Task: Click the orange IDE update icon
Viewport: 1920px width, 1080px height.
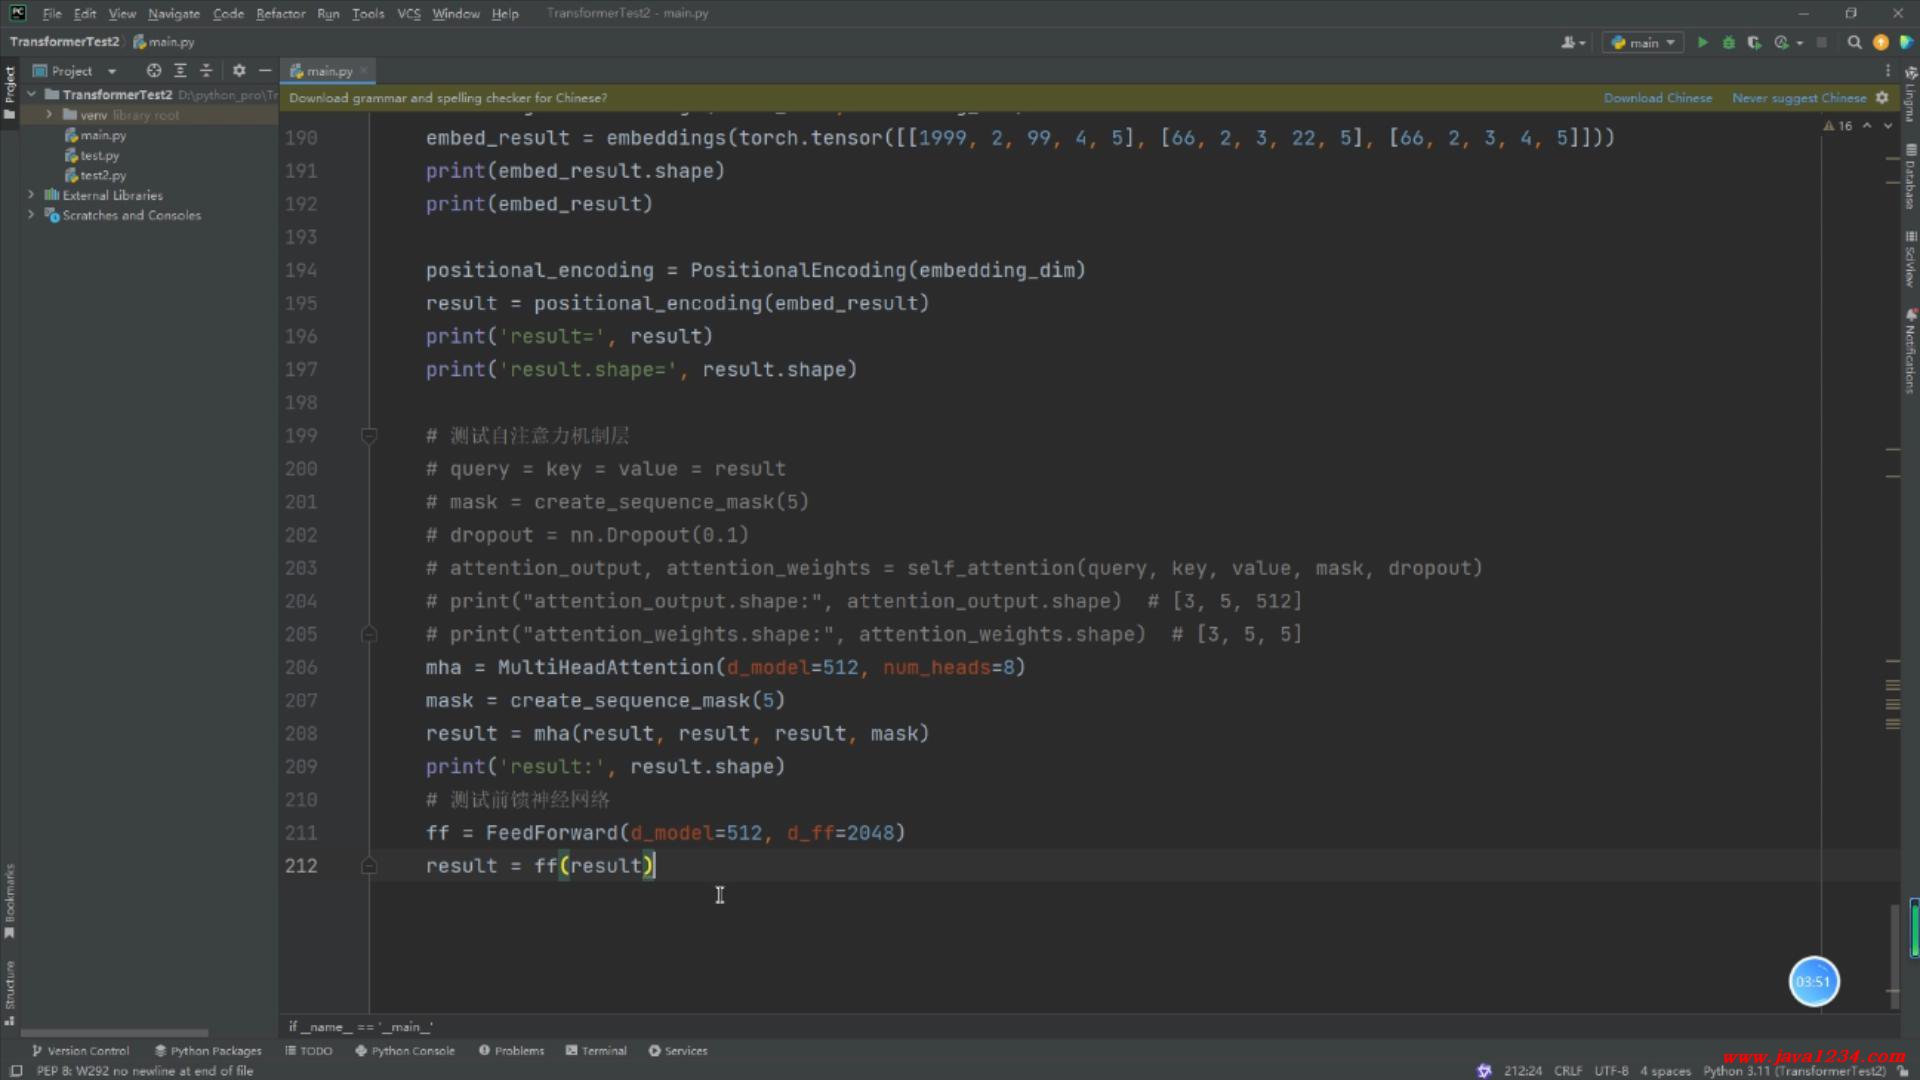Action: click(x=1880, y=42)
